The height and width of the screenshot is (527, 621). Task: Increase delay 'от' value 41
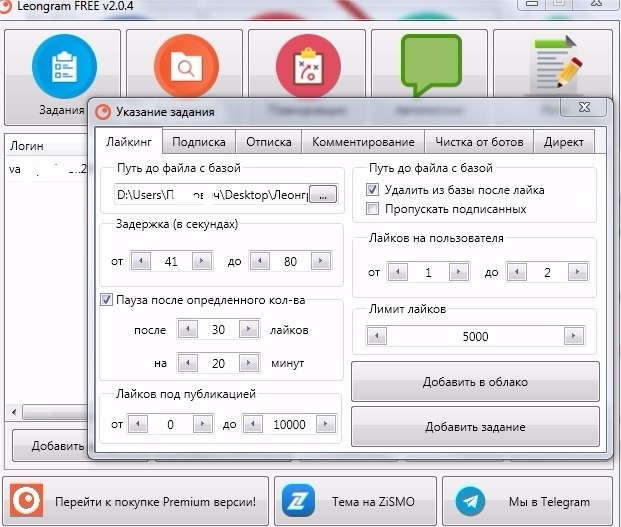(202, 261)
